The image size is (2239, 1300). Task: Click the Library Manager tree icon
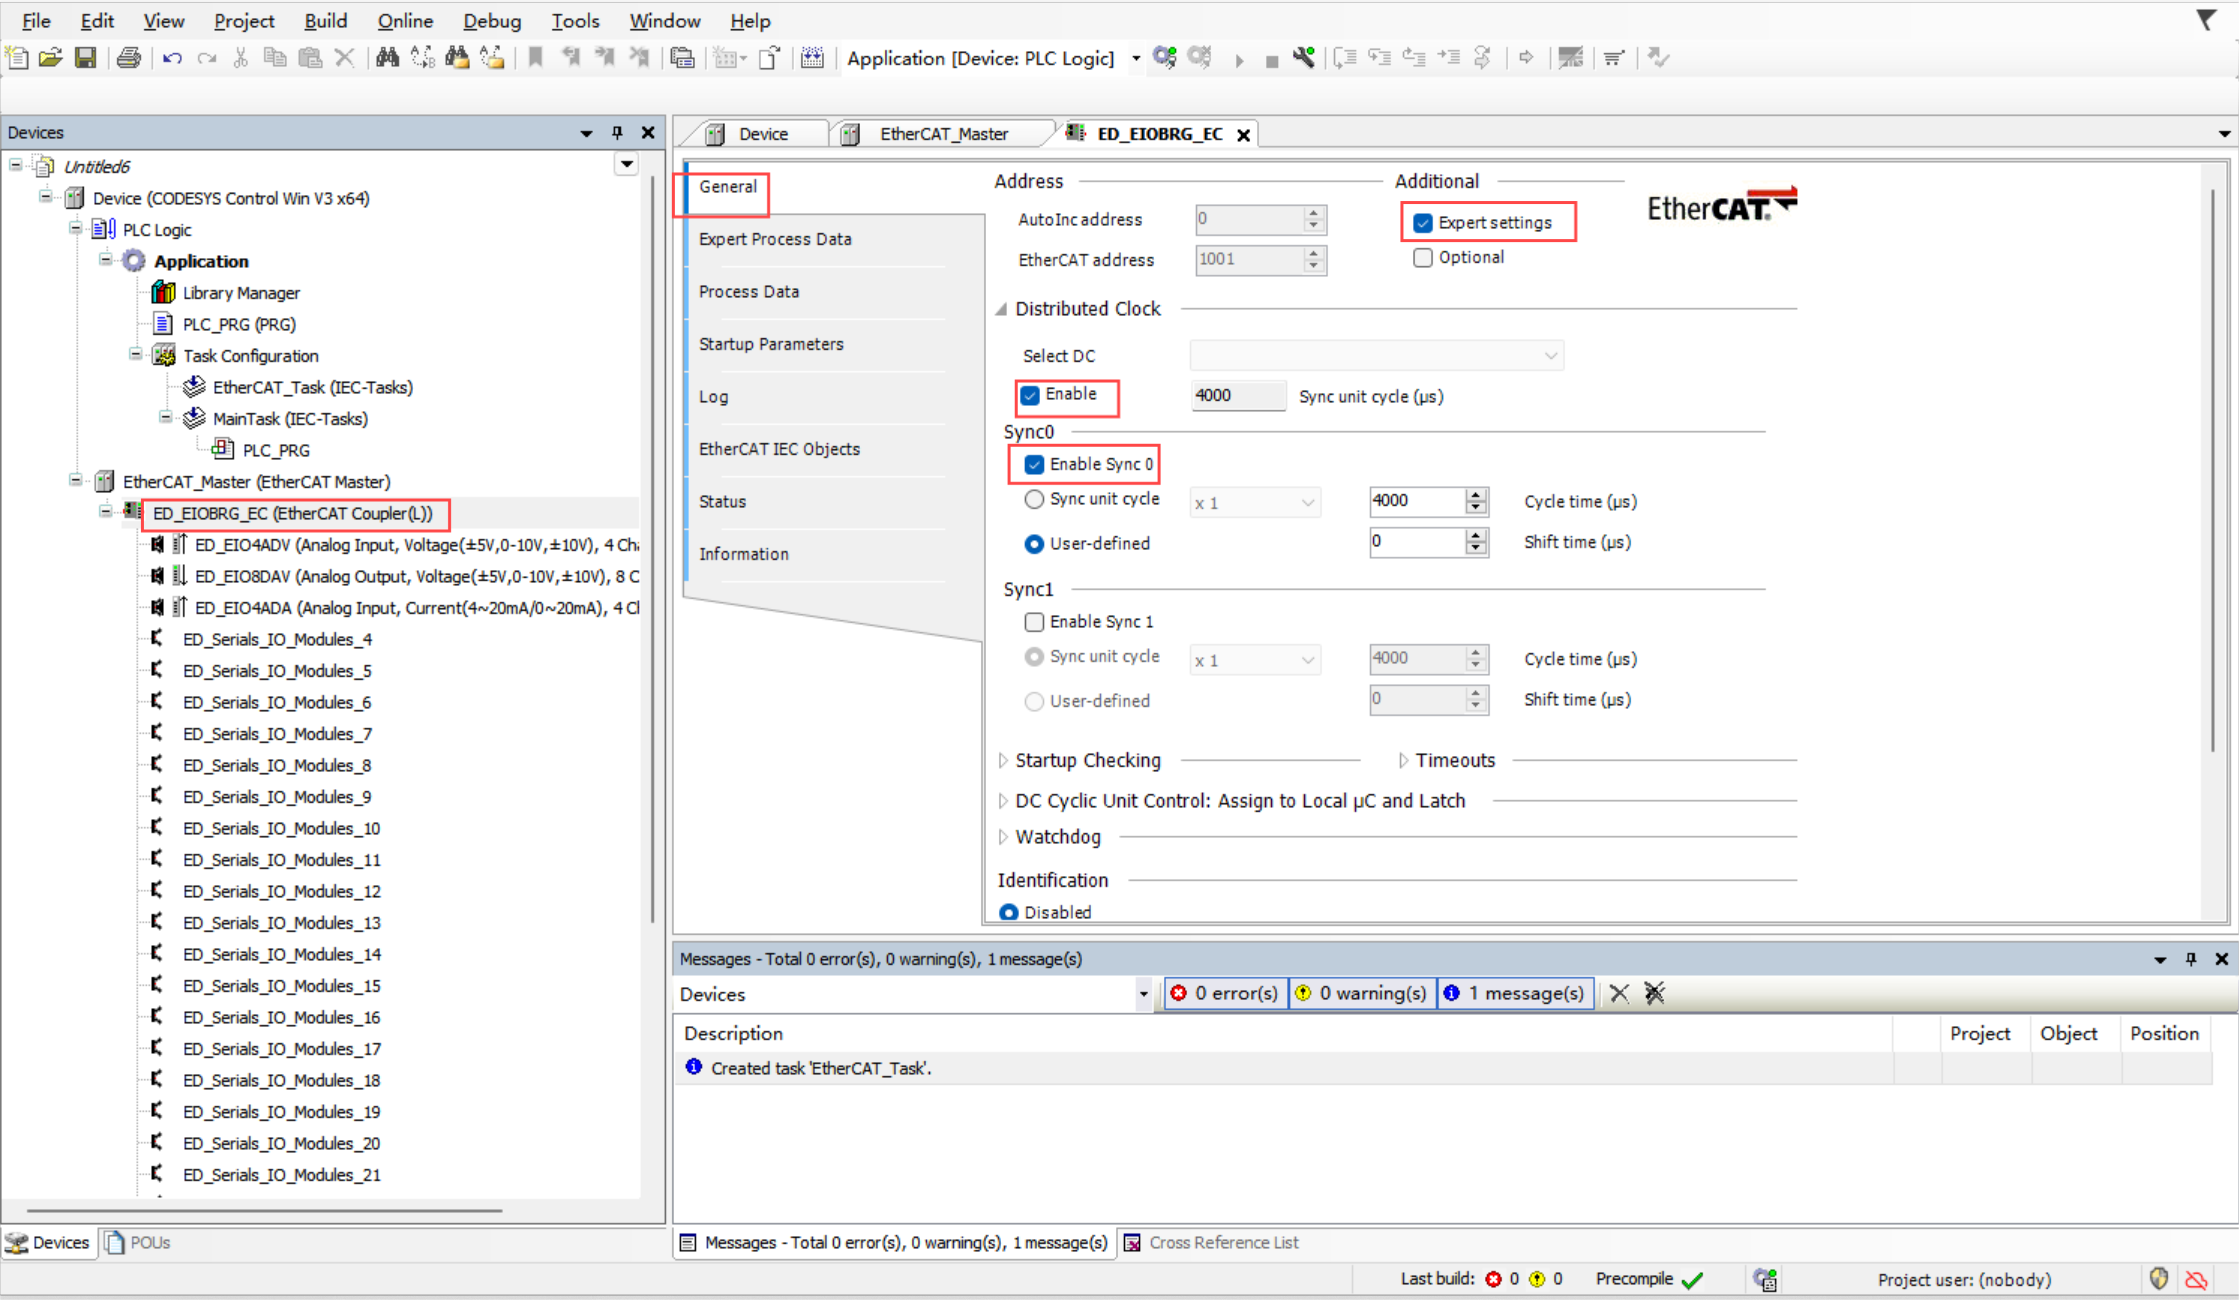click(x=163, y=292)
